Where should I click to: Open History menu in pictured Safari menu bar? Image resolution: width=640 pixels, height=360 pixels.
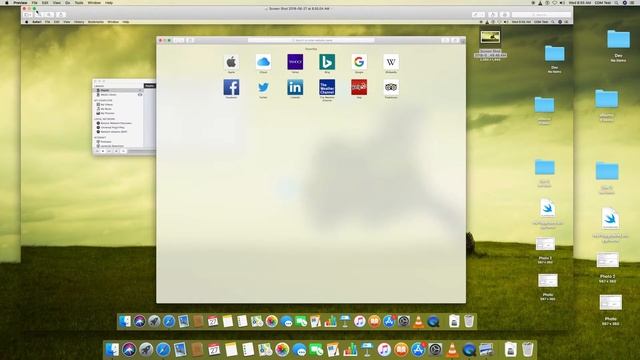(79, 22)
